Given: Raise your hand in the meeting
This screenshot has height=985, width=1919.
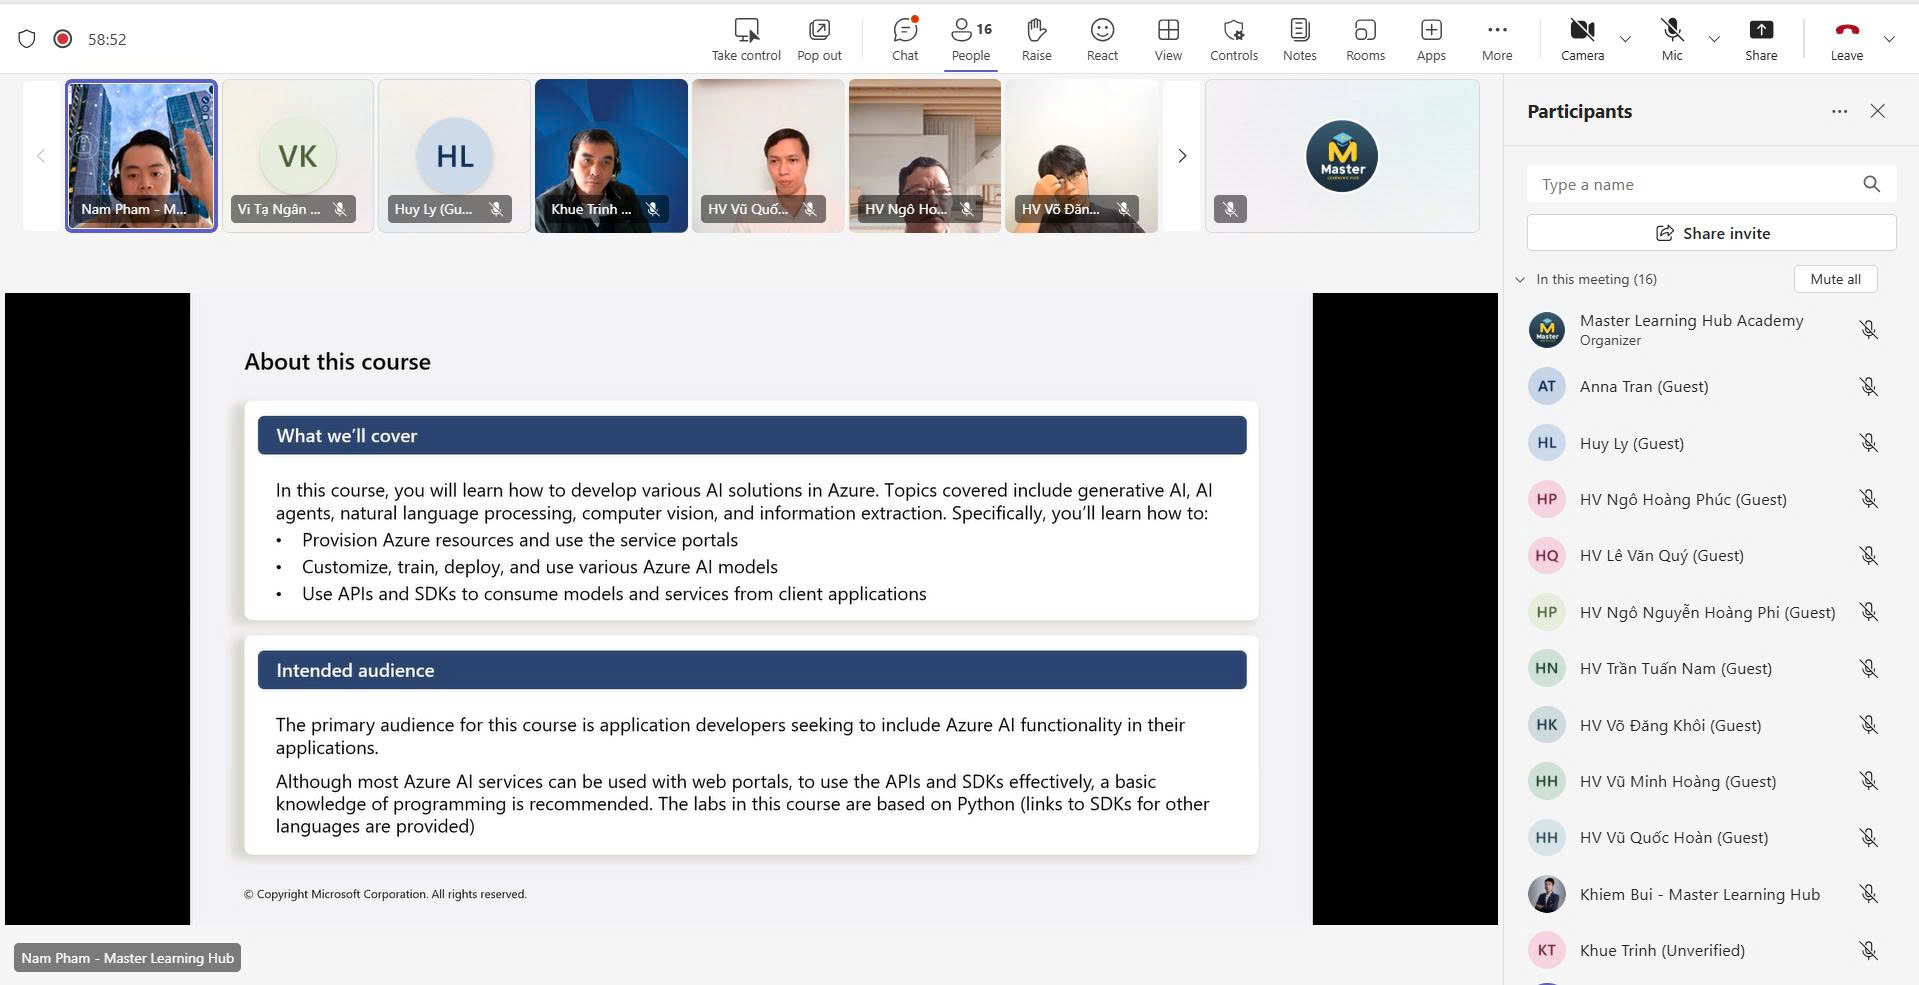Looking at the screenshot, I should pos(1036,39).
